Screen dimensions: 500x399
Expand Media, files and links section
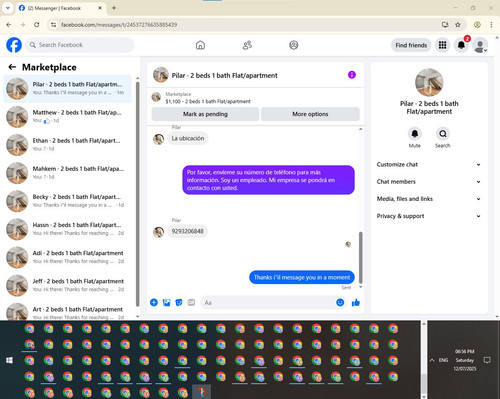[429, 199]
